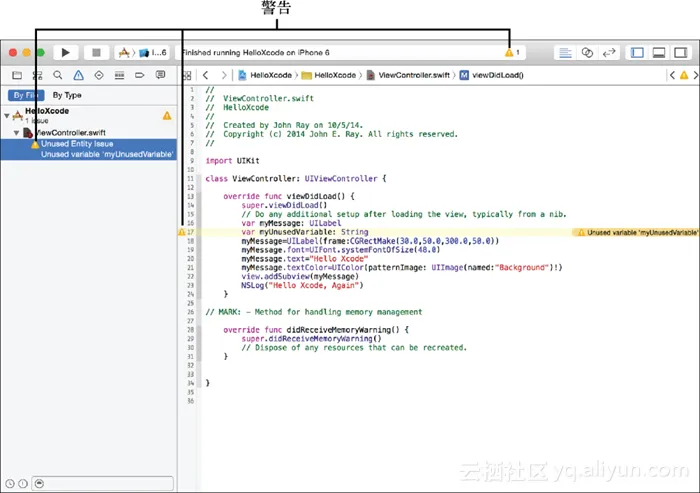Viewport: 700px width, 493px height.
Task: Run the project with the Play button
Action: (x=66, y=53)
